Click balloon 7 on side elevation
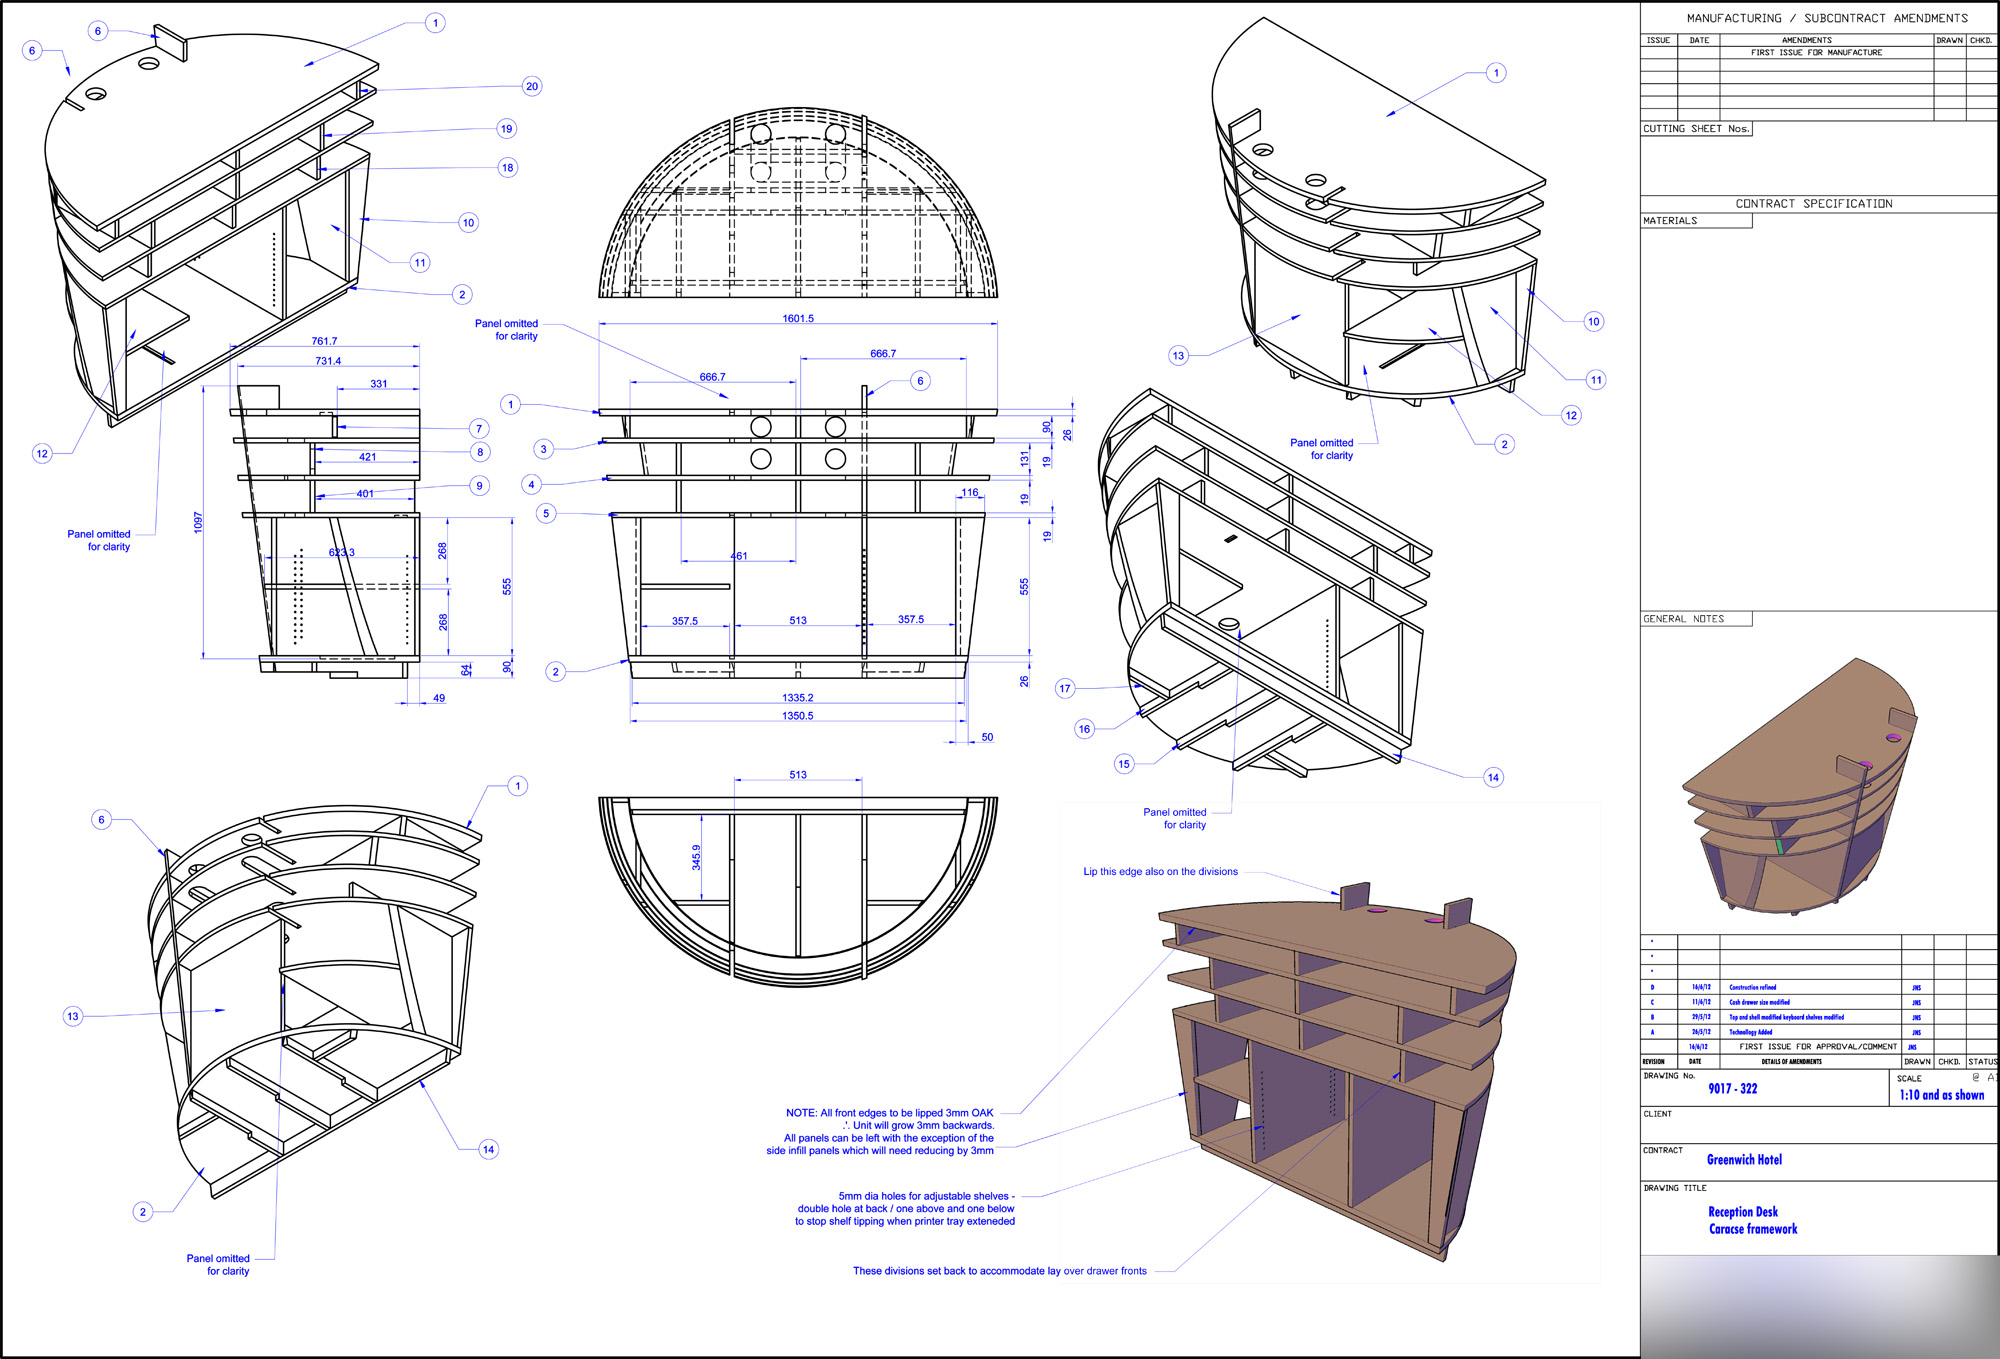Screen dimensions: 2000x1359 pyautogui.click(x=479, y=428)
